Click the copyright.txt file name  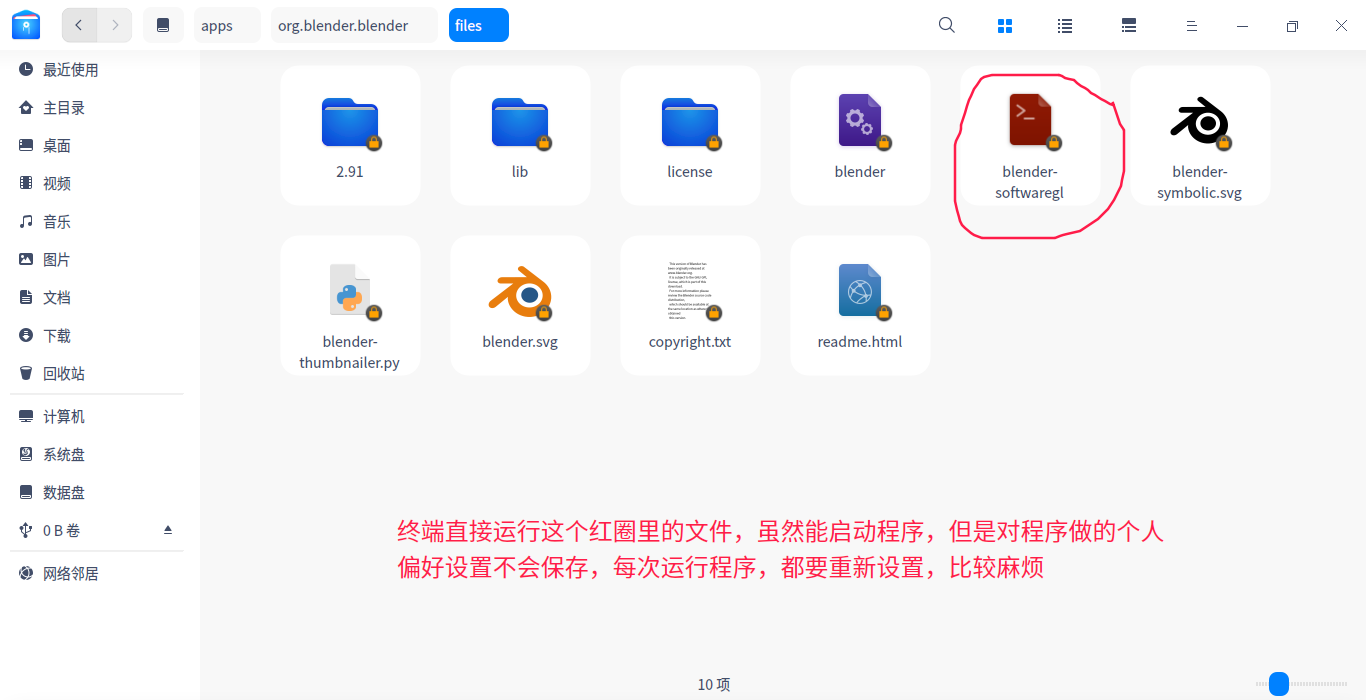click(x=690, y=342)
